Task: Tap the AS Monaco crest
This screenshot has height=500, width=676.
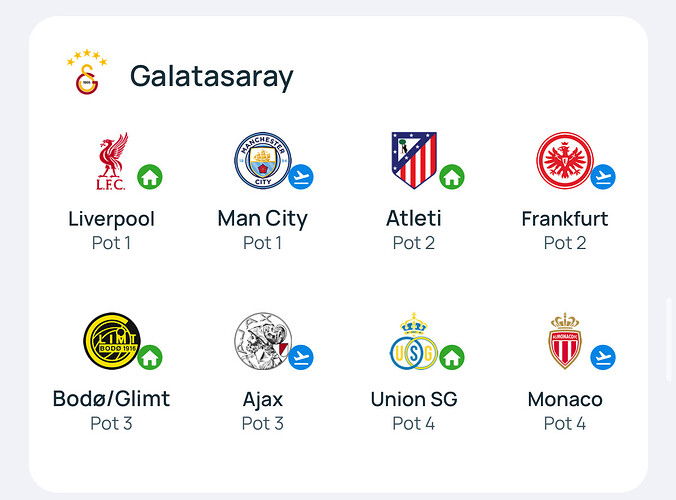Action: (x=565, y=341)
